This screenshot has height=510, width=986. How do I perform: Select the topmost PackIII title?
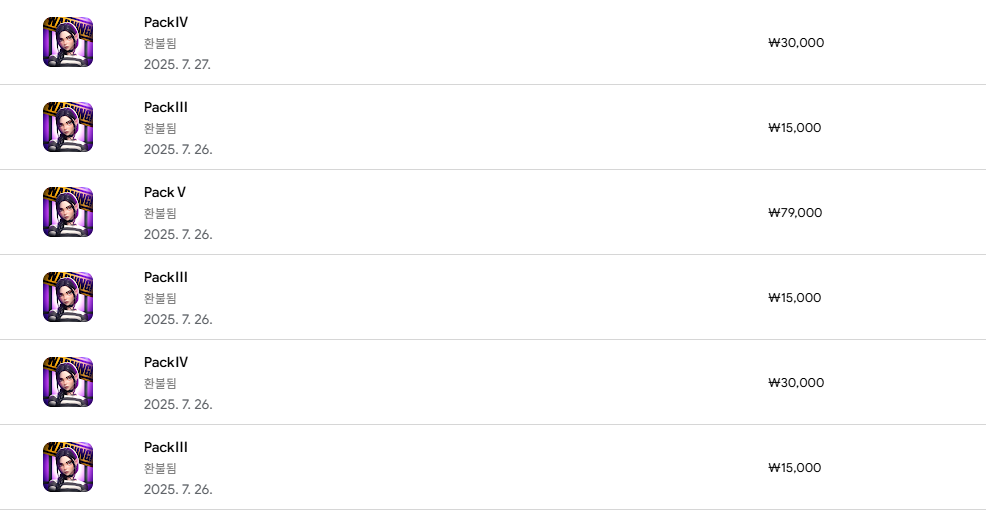pos(166,107)
